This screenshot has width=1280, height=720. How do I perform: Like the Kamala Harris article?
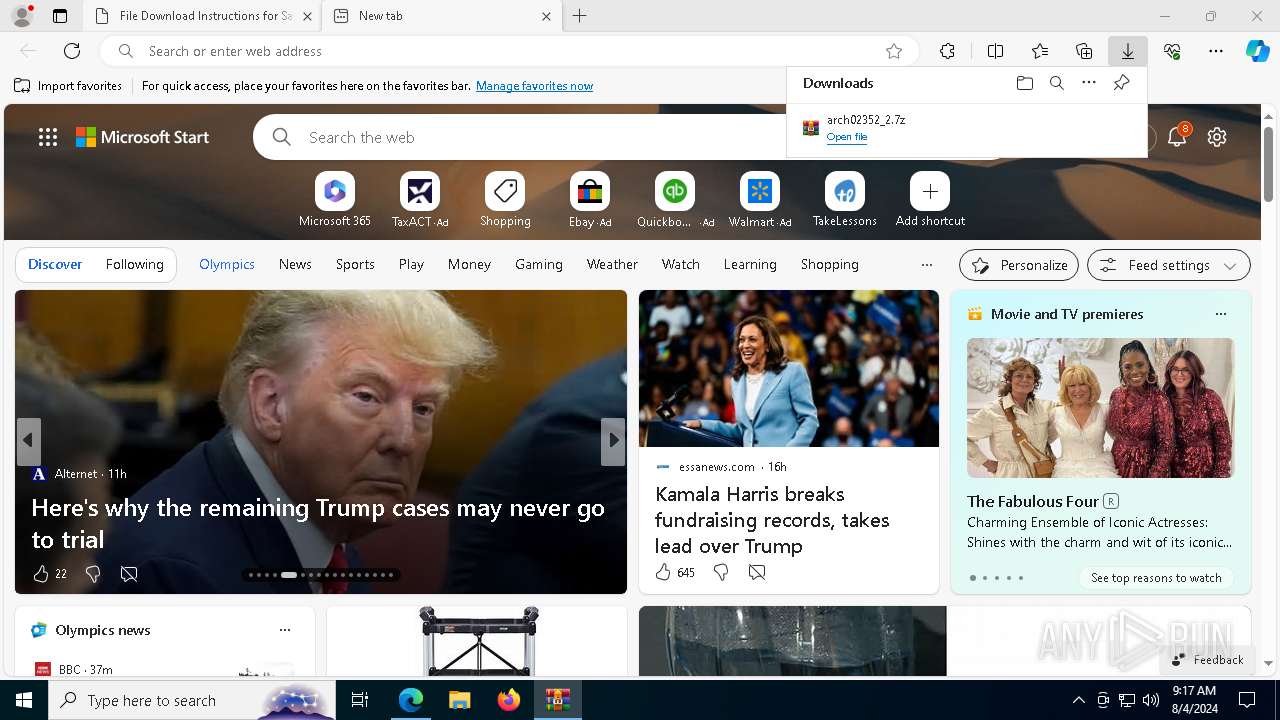[x=663, y=572]
